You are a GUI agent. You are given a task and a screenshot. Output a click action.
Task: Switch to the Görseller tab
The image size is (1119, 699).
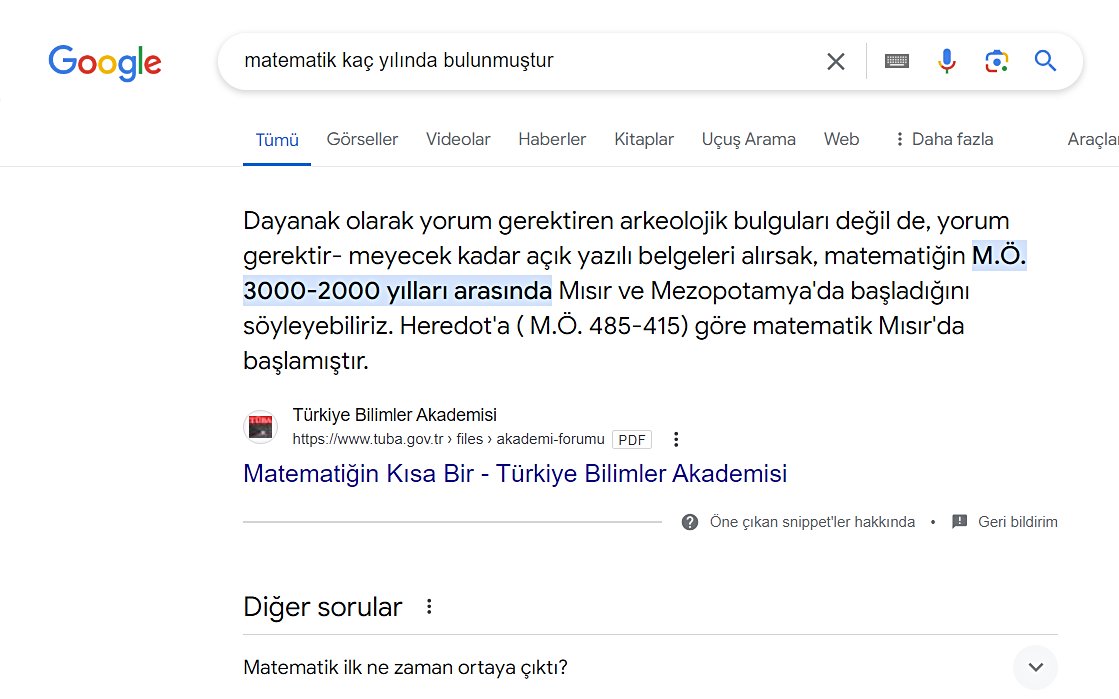tap(362, 139)
